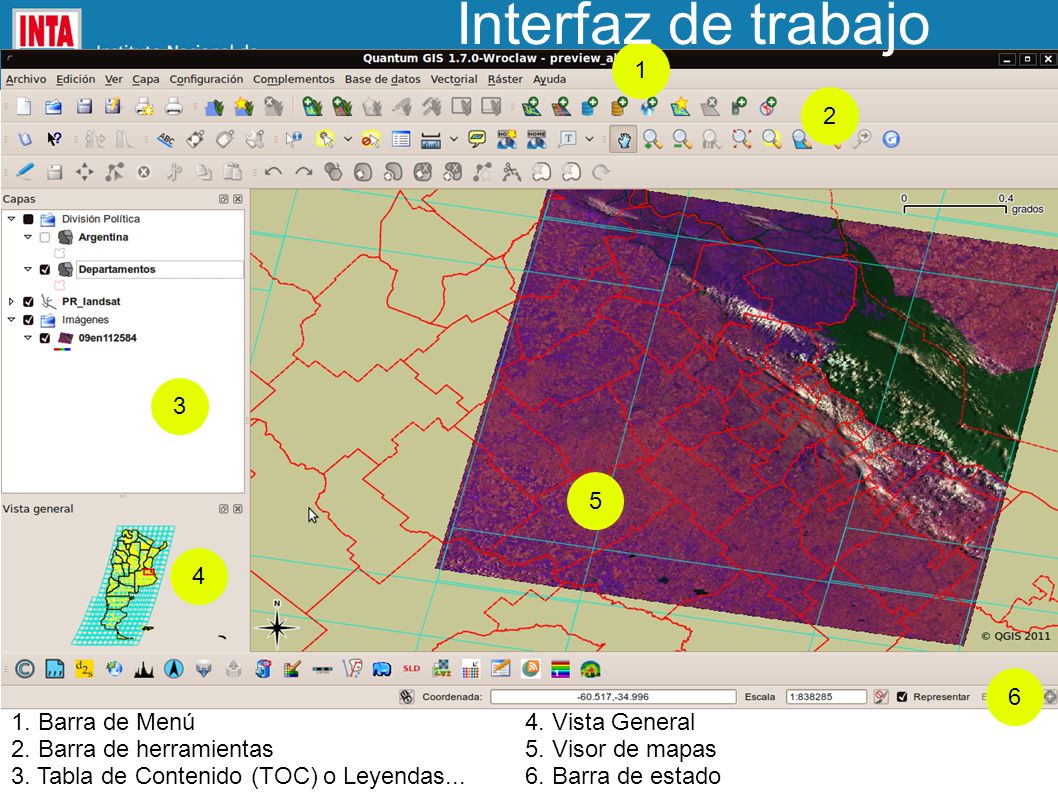
Task: Click the Vista general overview map
Action: (123, 584)
